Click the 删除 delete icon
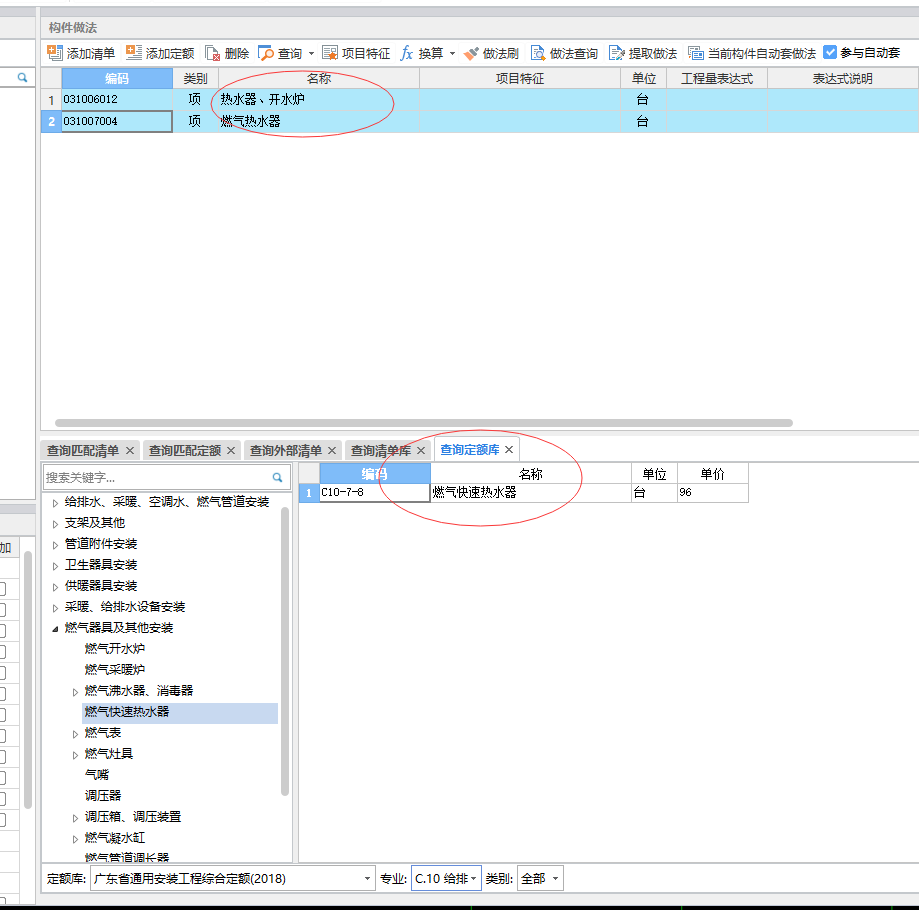Image resolution: width=919 pixels, height=910 pixels. click(212, 53)
